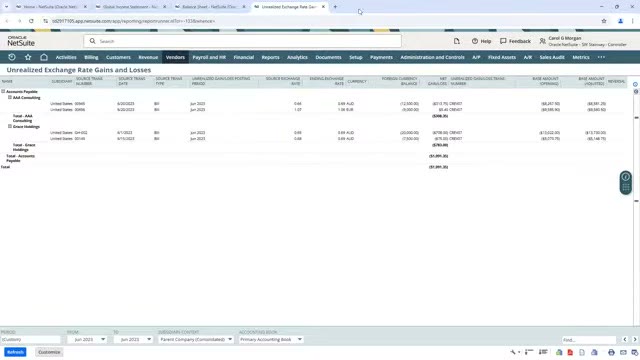Open the Feedback link
Image resolution: width=640 pixels, height=360 pixels.
515,41
